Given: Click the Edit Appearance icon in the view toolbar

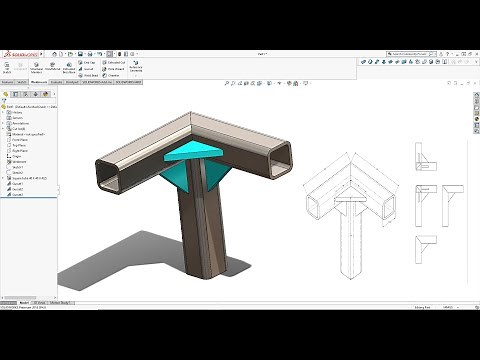Looking at the screenshot, I should (x=289, y=83).
